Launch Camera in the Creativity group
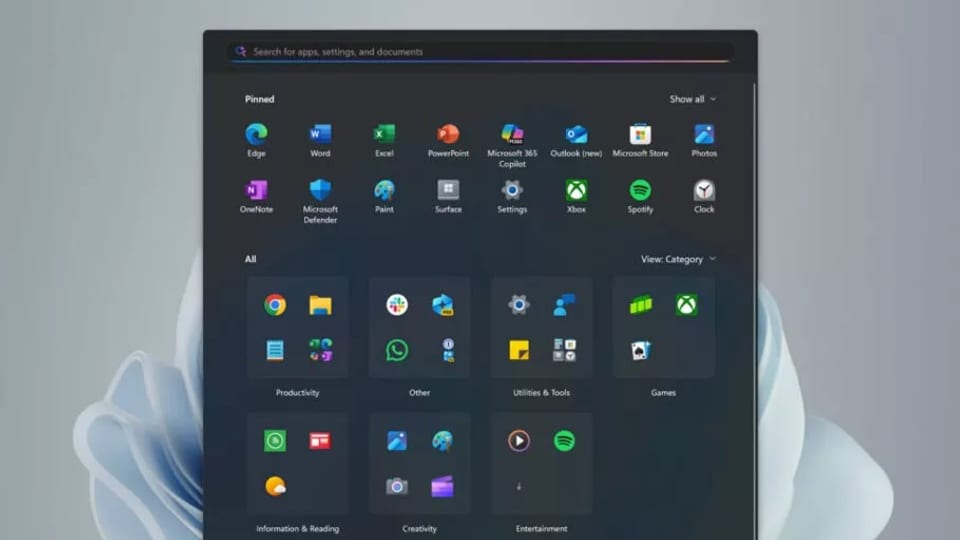960x540 pixels. point(397,486)
